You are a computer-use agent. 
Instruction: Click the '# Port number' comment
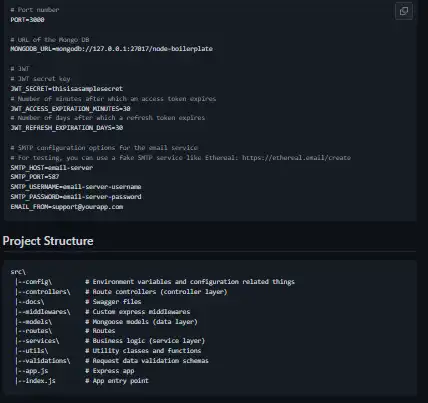35,10
